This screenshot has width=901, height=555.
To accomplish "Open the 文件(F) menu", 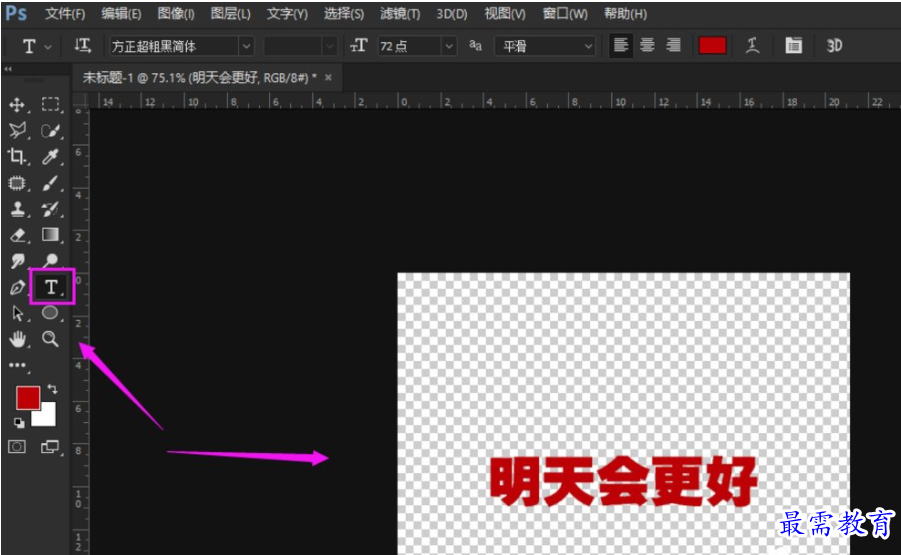I will (65, 14).
